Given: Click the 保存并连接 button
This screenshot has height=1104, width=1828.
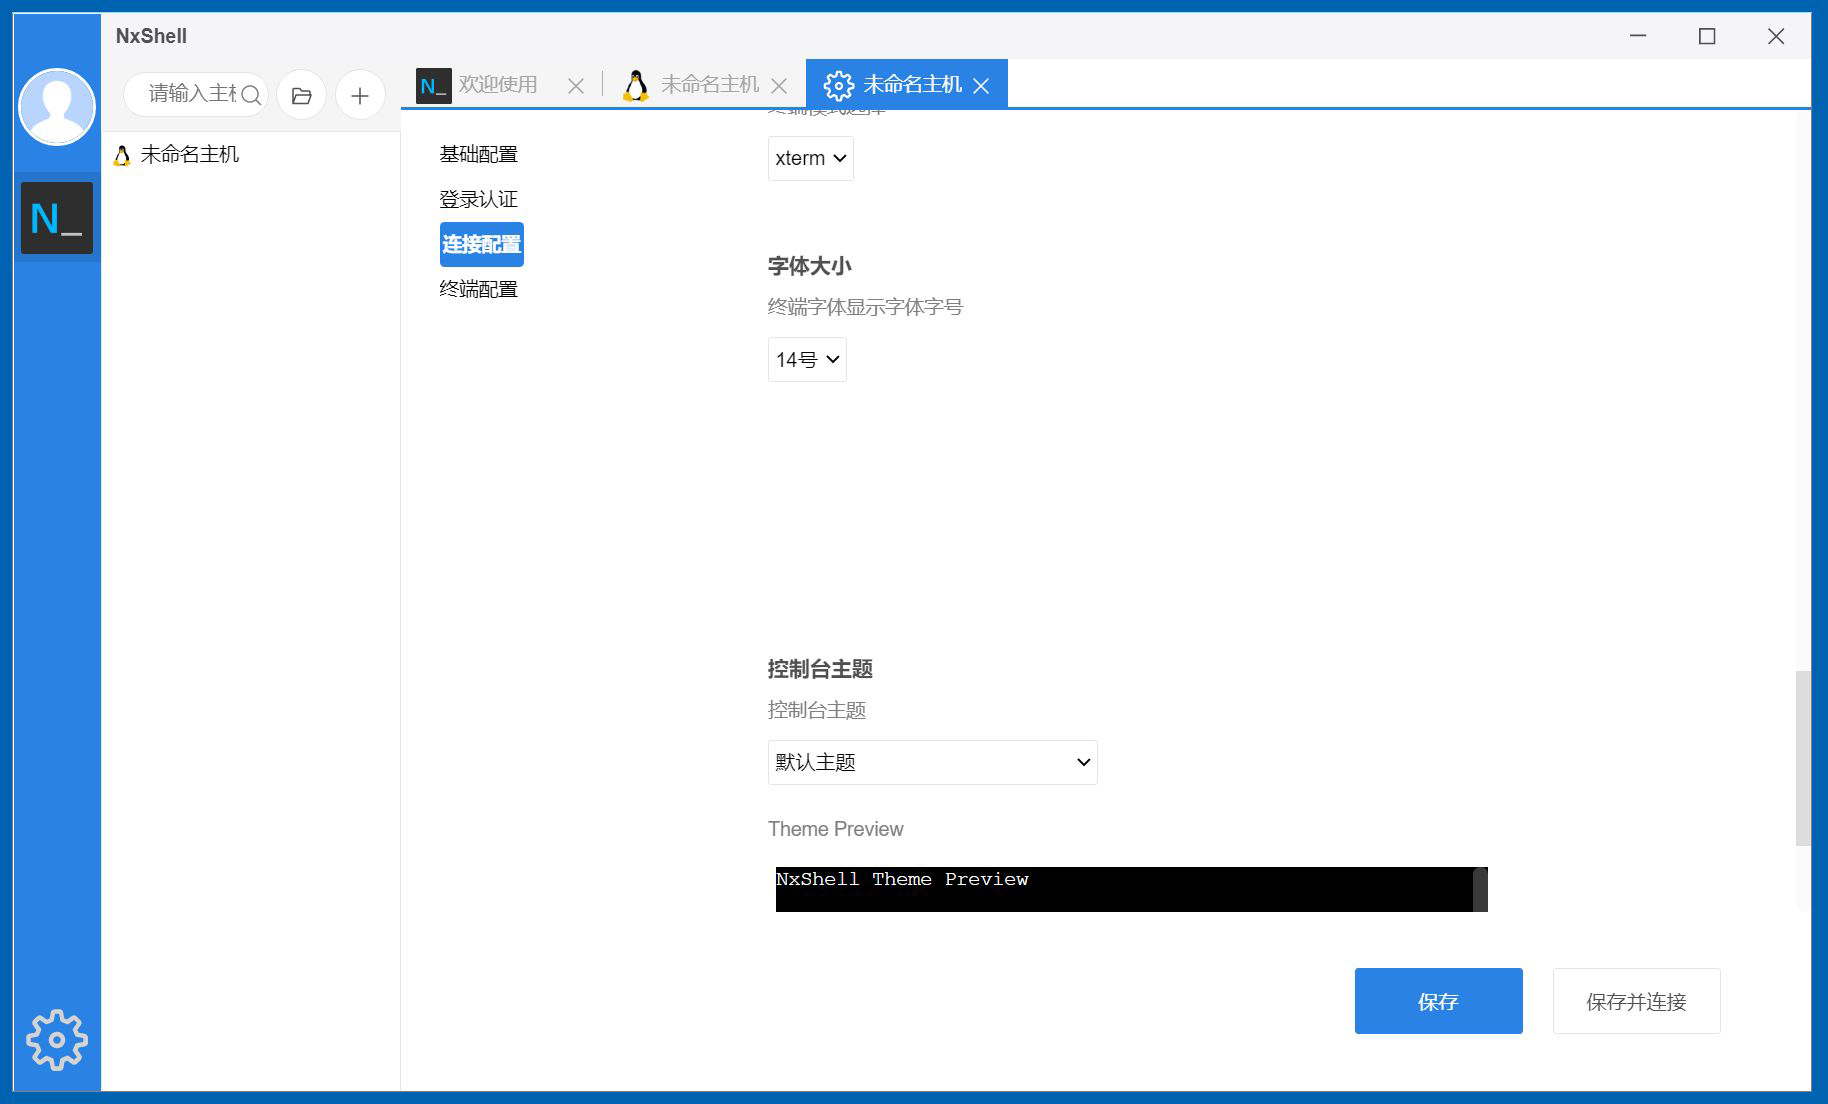Looking at the screenshot, I should pos(1635,1000).
